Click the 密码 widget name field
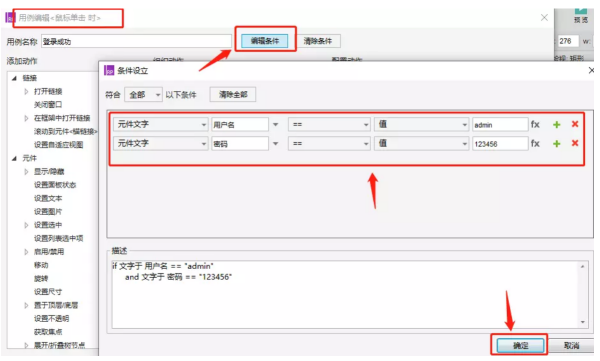Image resolution: width=600 pixels, height=361 pixels. [x=240, y=144]
